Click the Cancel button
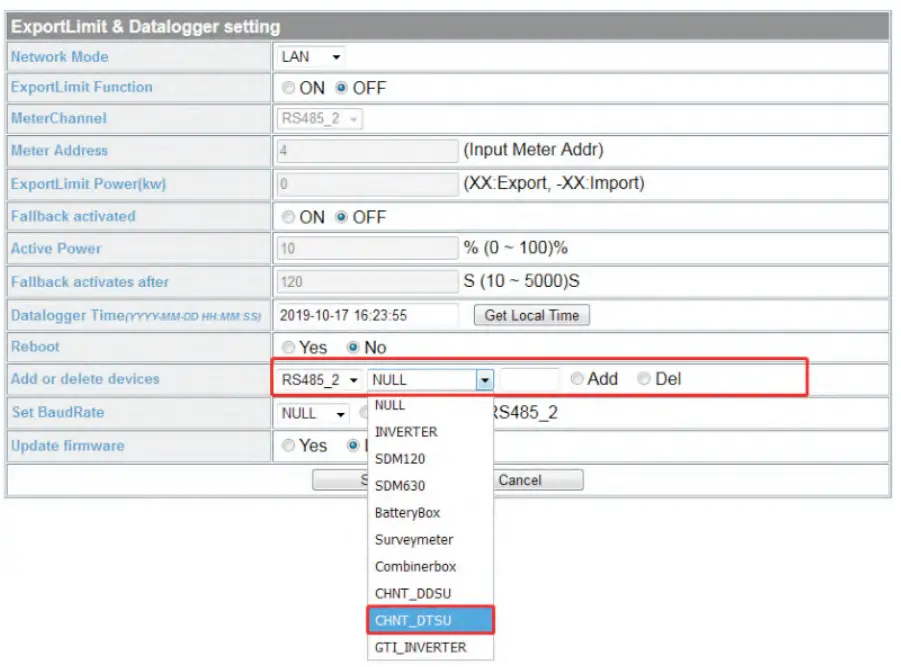This screenshot has height=667, width=901. (523, 480)
